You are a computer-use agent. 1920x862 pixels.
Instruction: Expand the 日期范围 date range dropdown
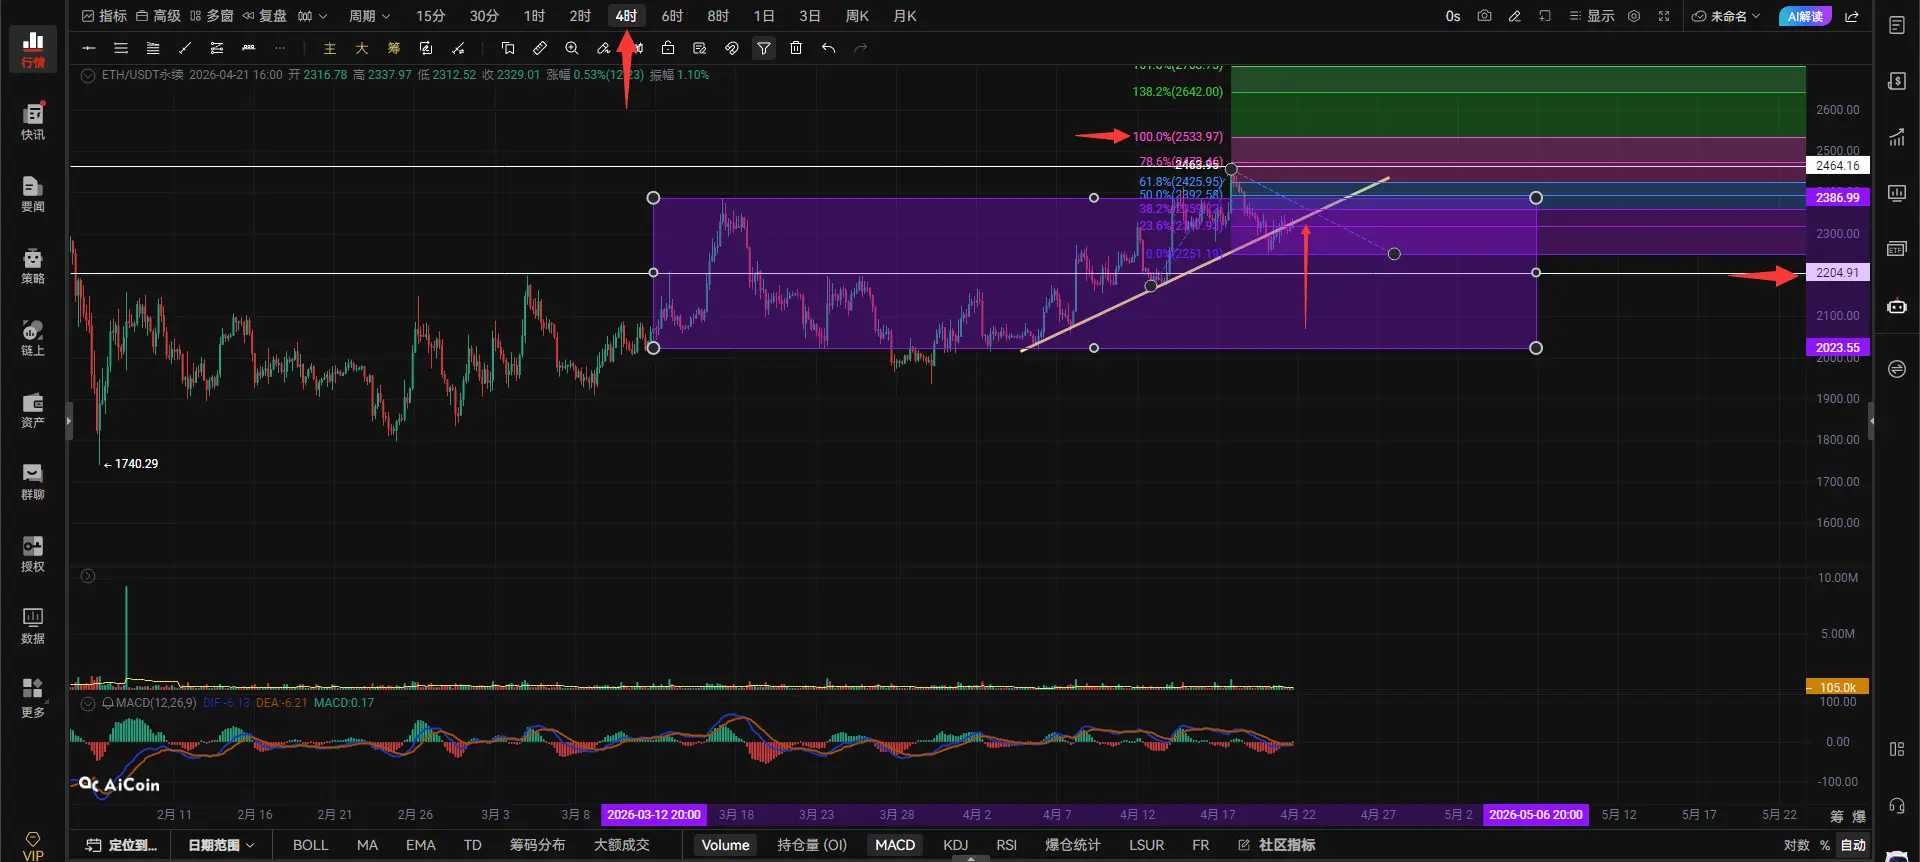click(221, 845)
